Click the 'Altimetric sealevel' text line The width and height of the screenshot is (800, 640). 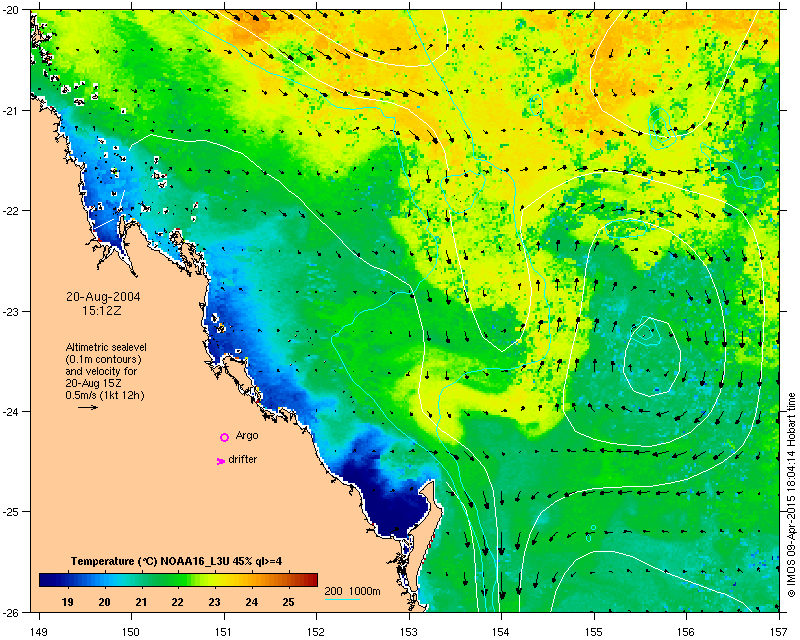point(106,347)
